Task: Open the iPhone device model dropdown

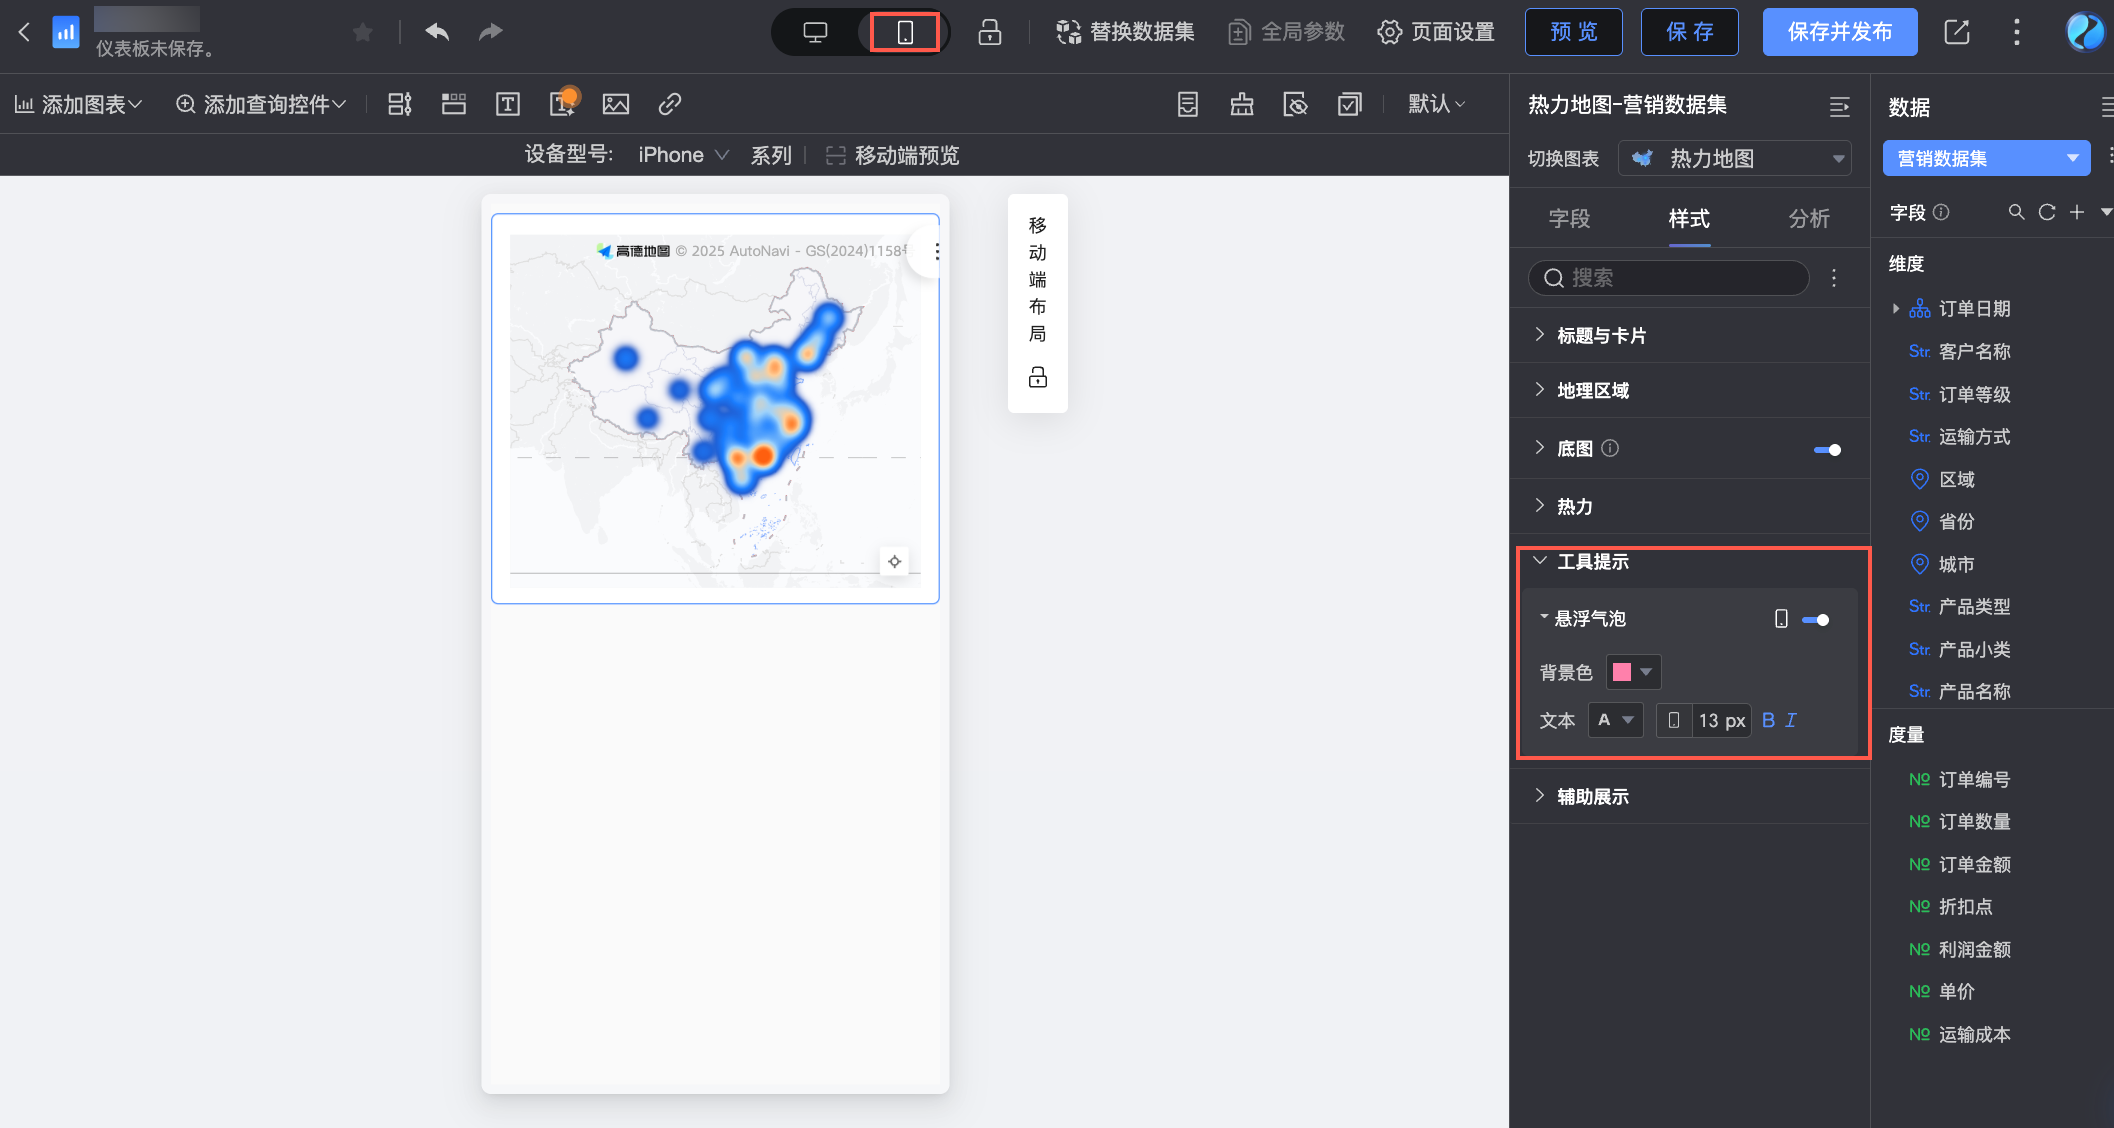Action: pyautogui.click(x=683, y=155)
